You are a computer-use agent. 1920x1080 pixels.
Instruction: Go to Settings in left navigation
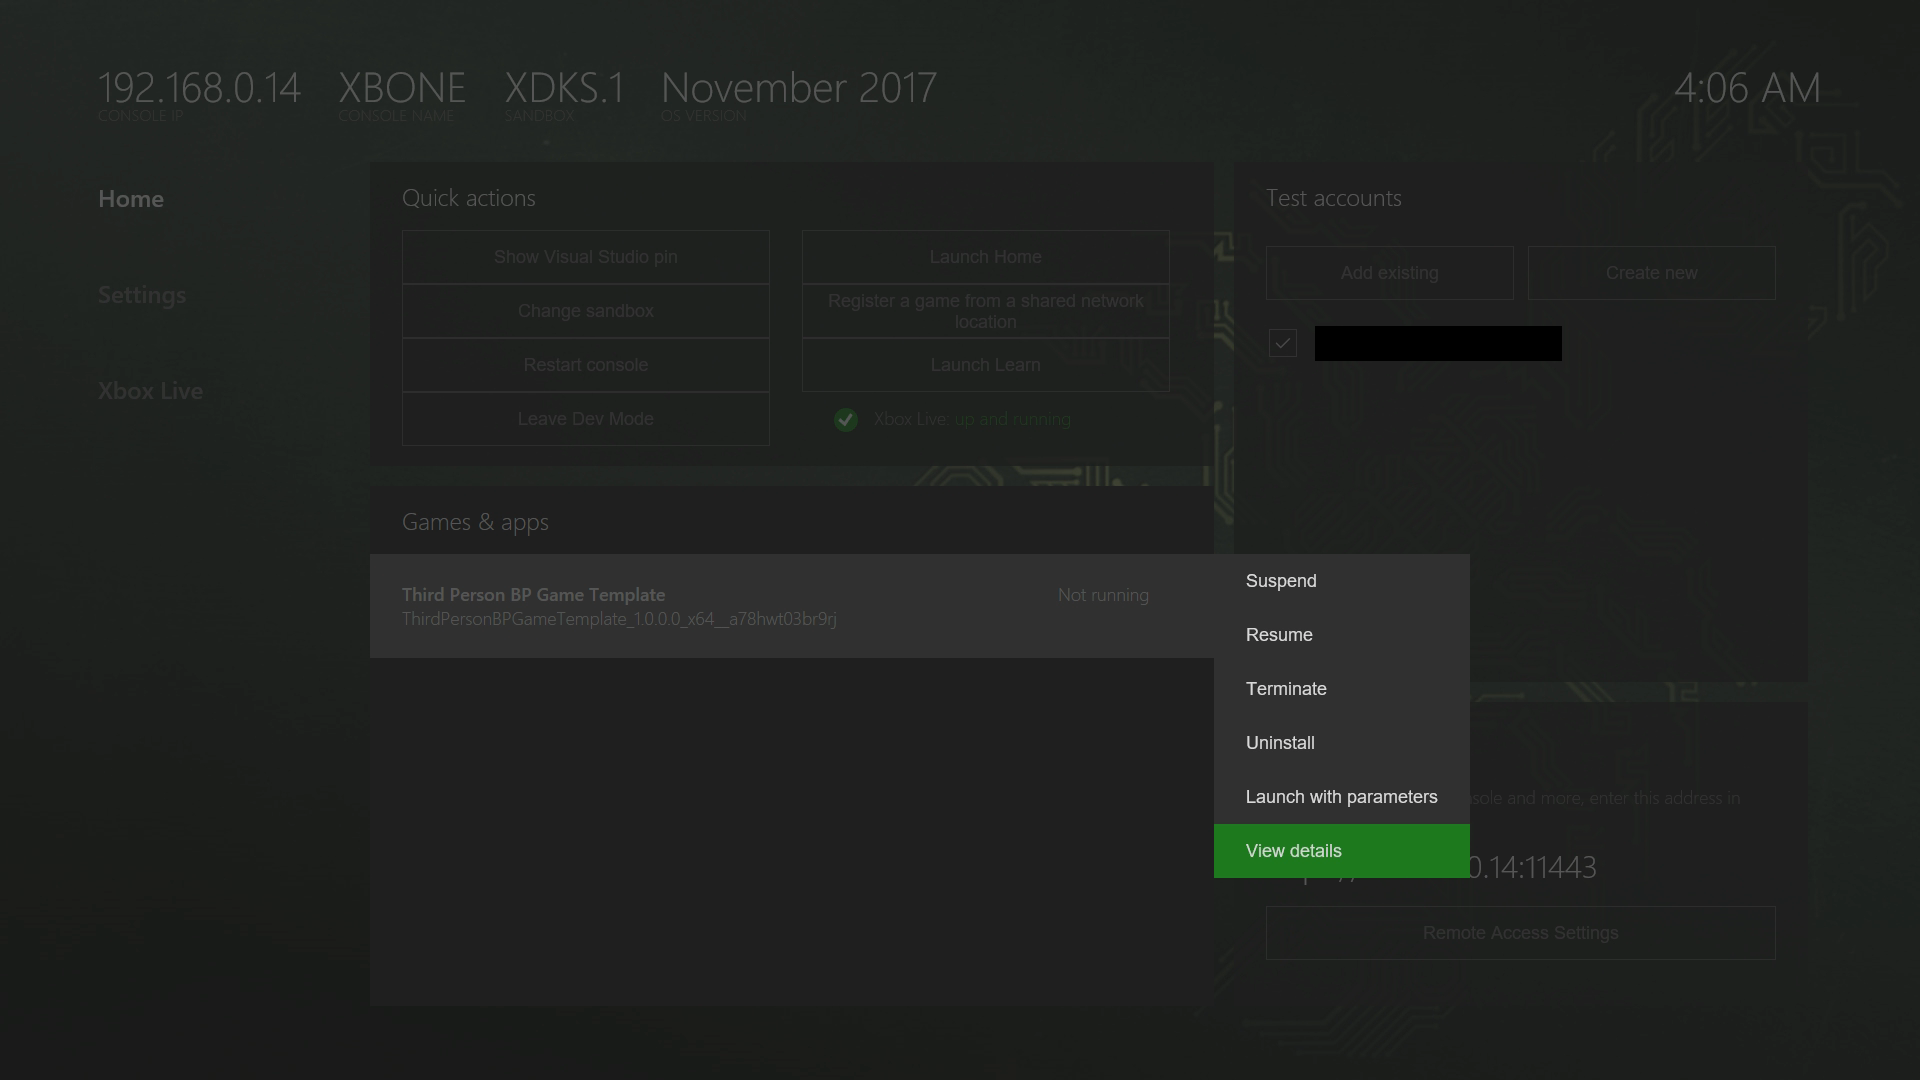tap(142, 295)
